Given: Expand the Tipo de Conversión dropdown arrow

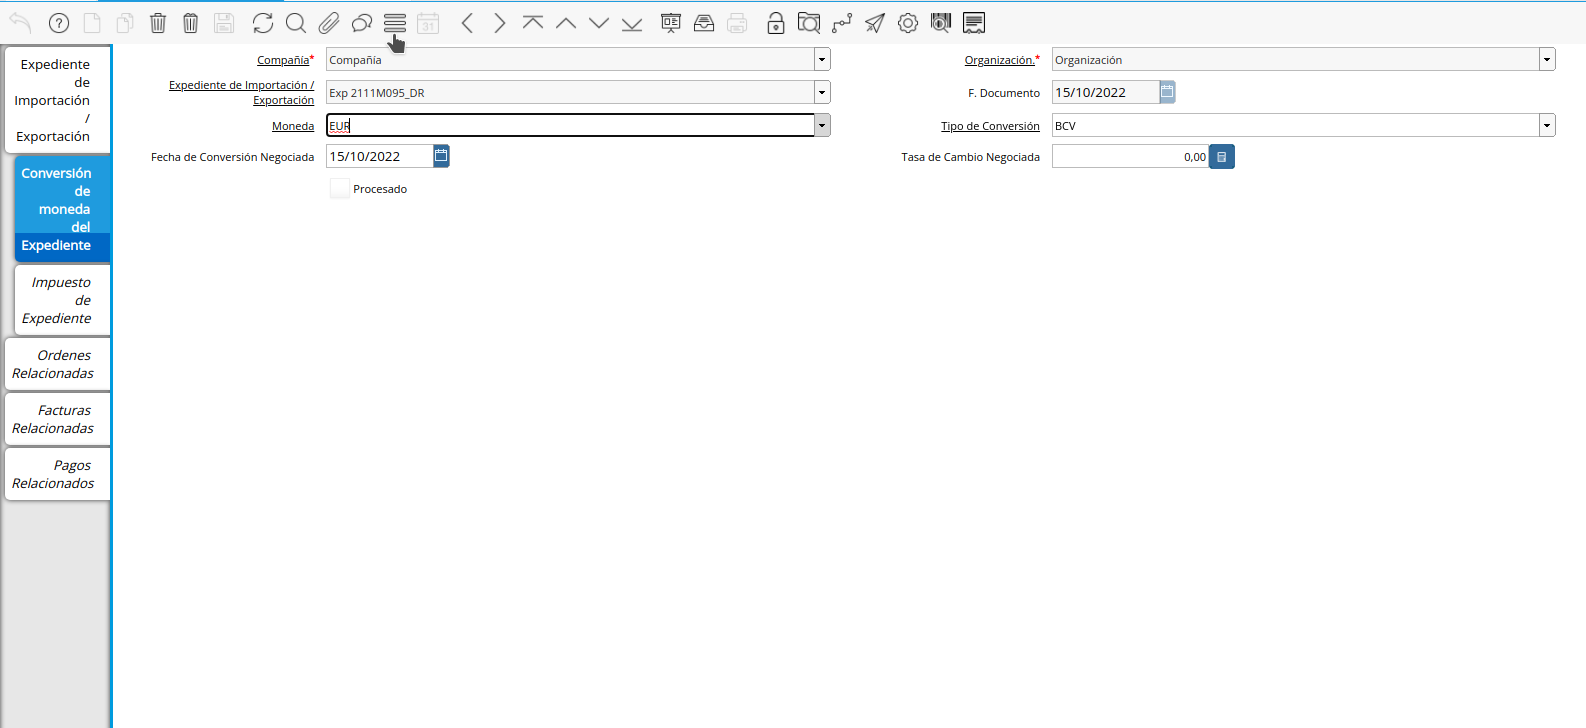Looking at the screenshot, I should [1547, 126].
